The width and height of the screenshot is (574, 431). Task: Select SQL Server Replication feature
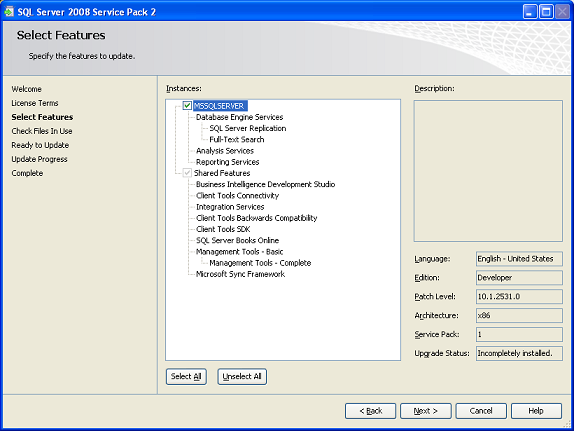point(247,128)
